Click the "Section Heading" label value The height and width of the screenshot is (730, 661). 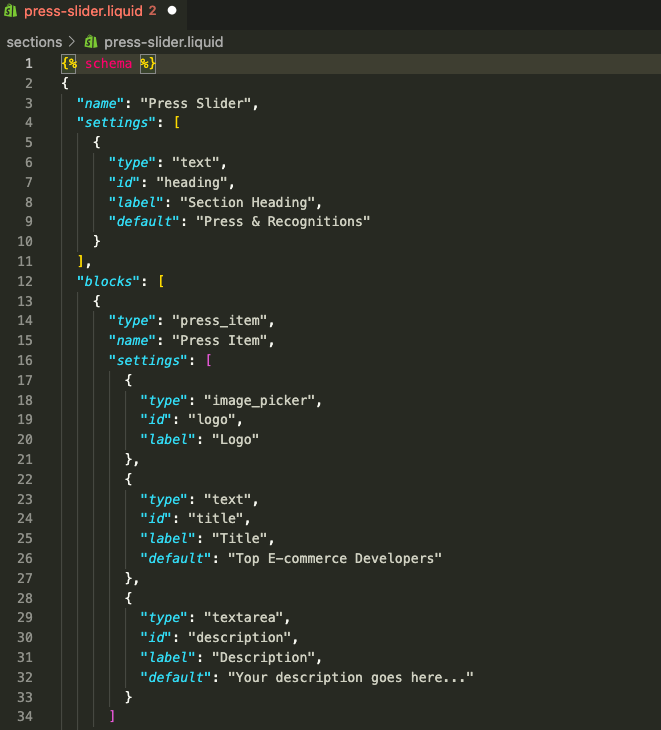tap(247, 202)
